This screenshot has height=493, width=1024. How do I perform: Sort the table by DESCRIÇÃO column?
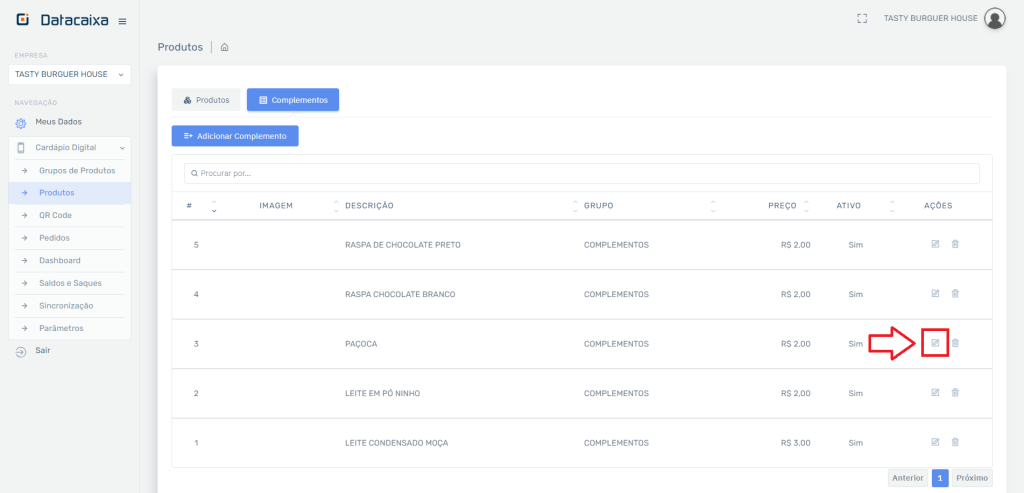pos(369,206)
